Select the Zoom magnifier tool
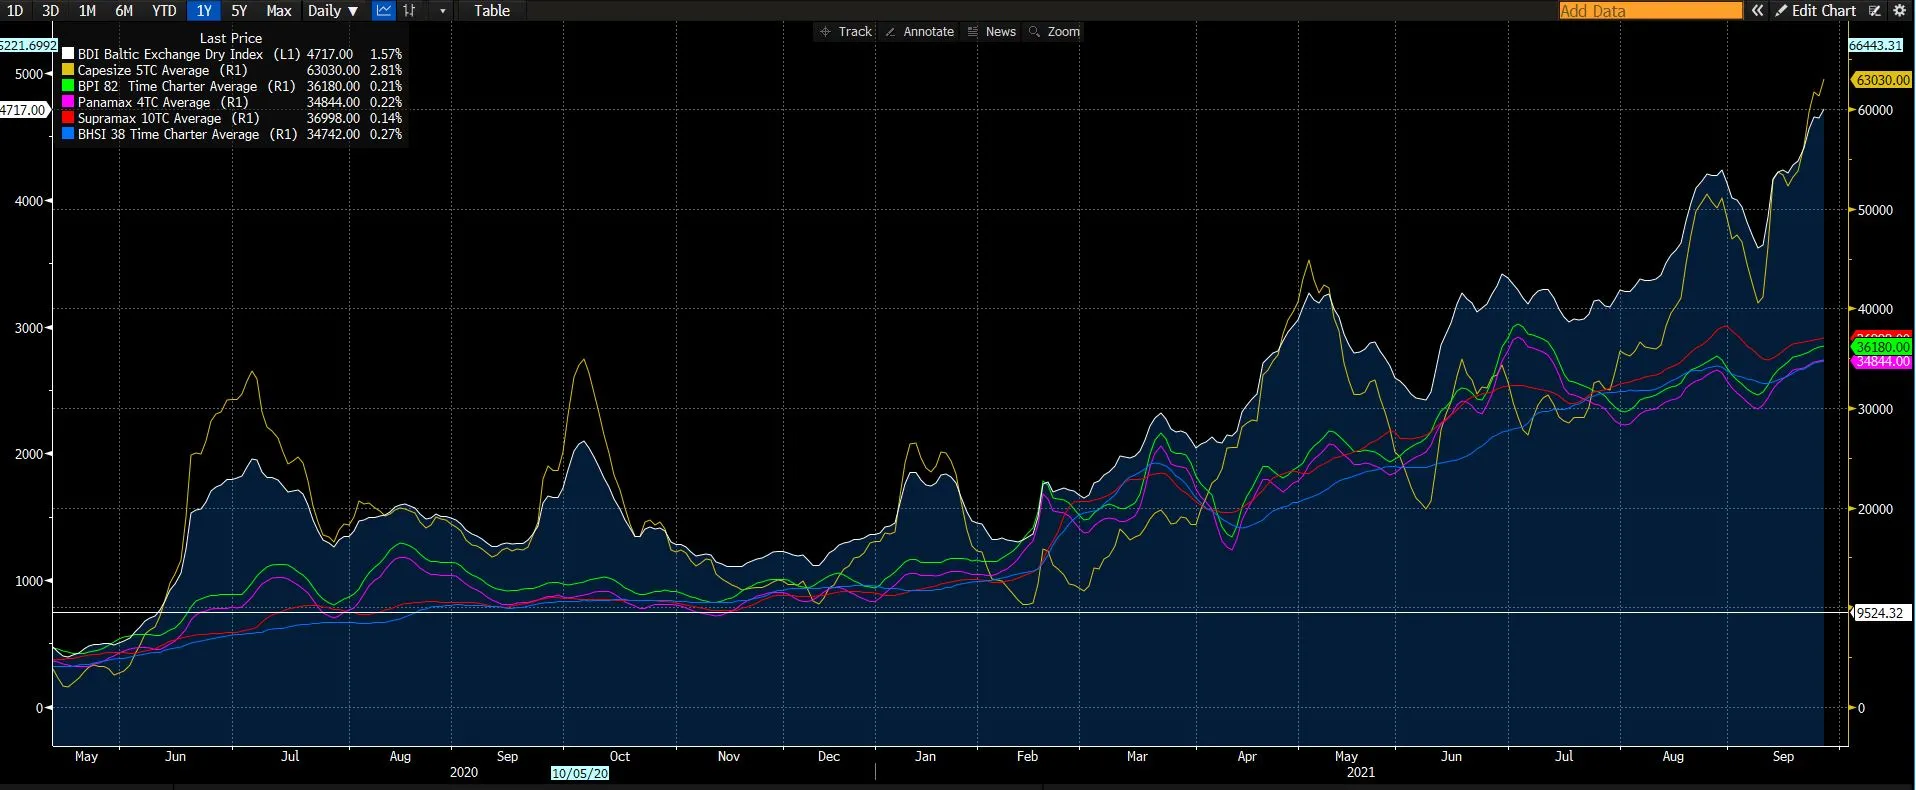 click(1054, 32)
